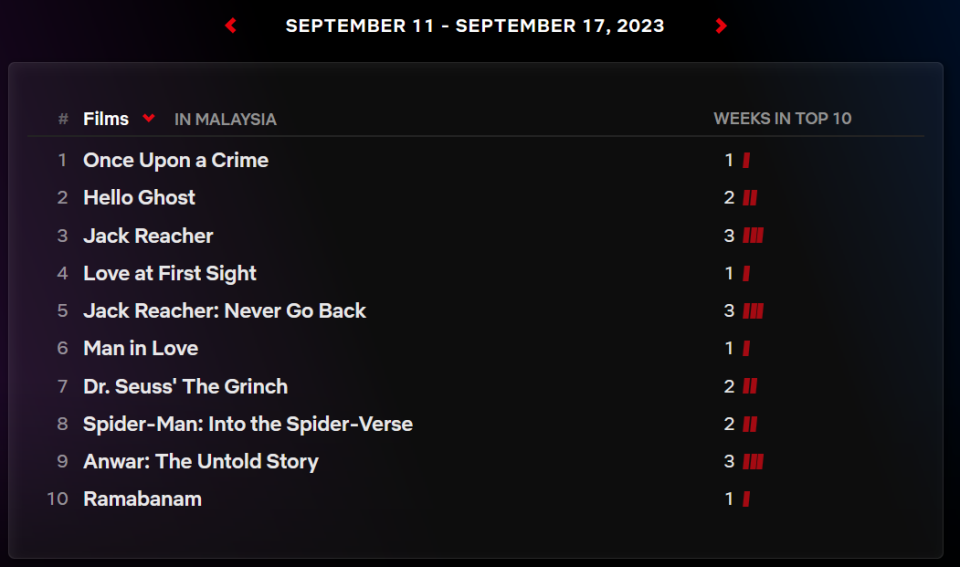Click the September 11 - September 17 date heading
960x567 pixels.
click(x=475, y=26)
